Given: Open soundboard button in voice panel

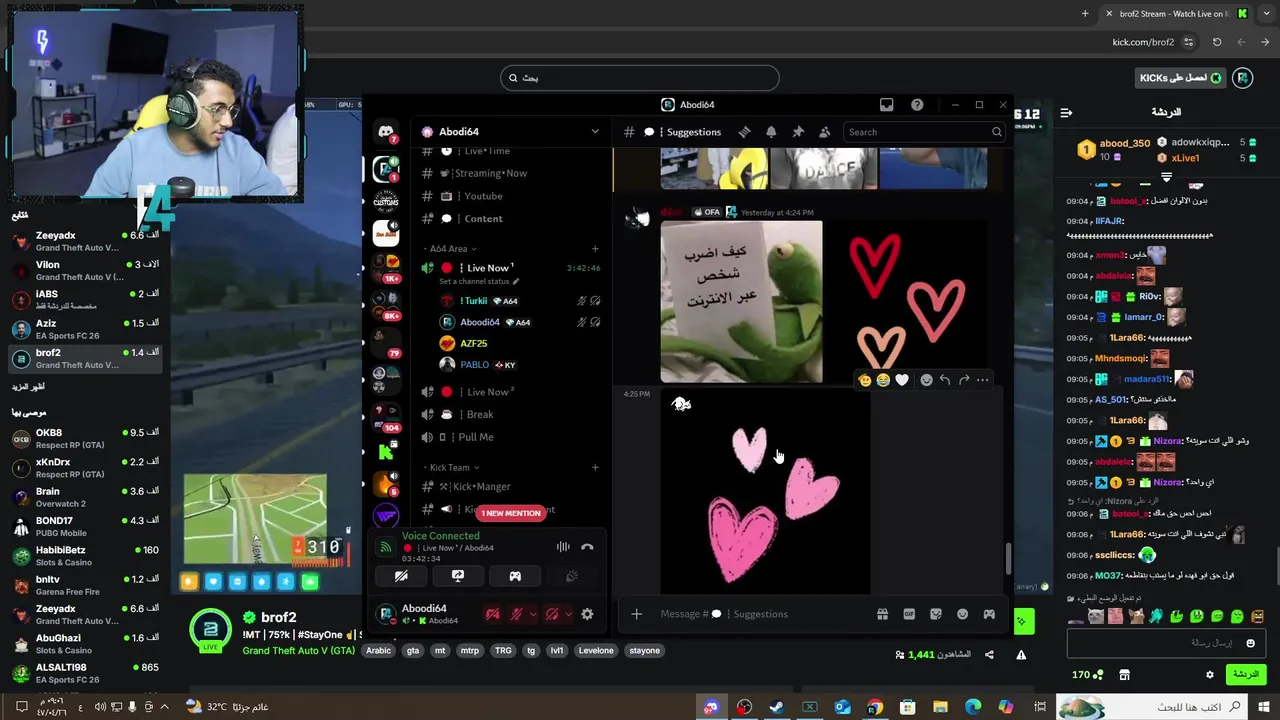Looking at the screenshot, I should [572, 576].
